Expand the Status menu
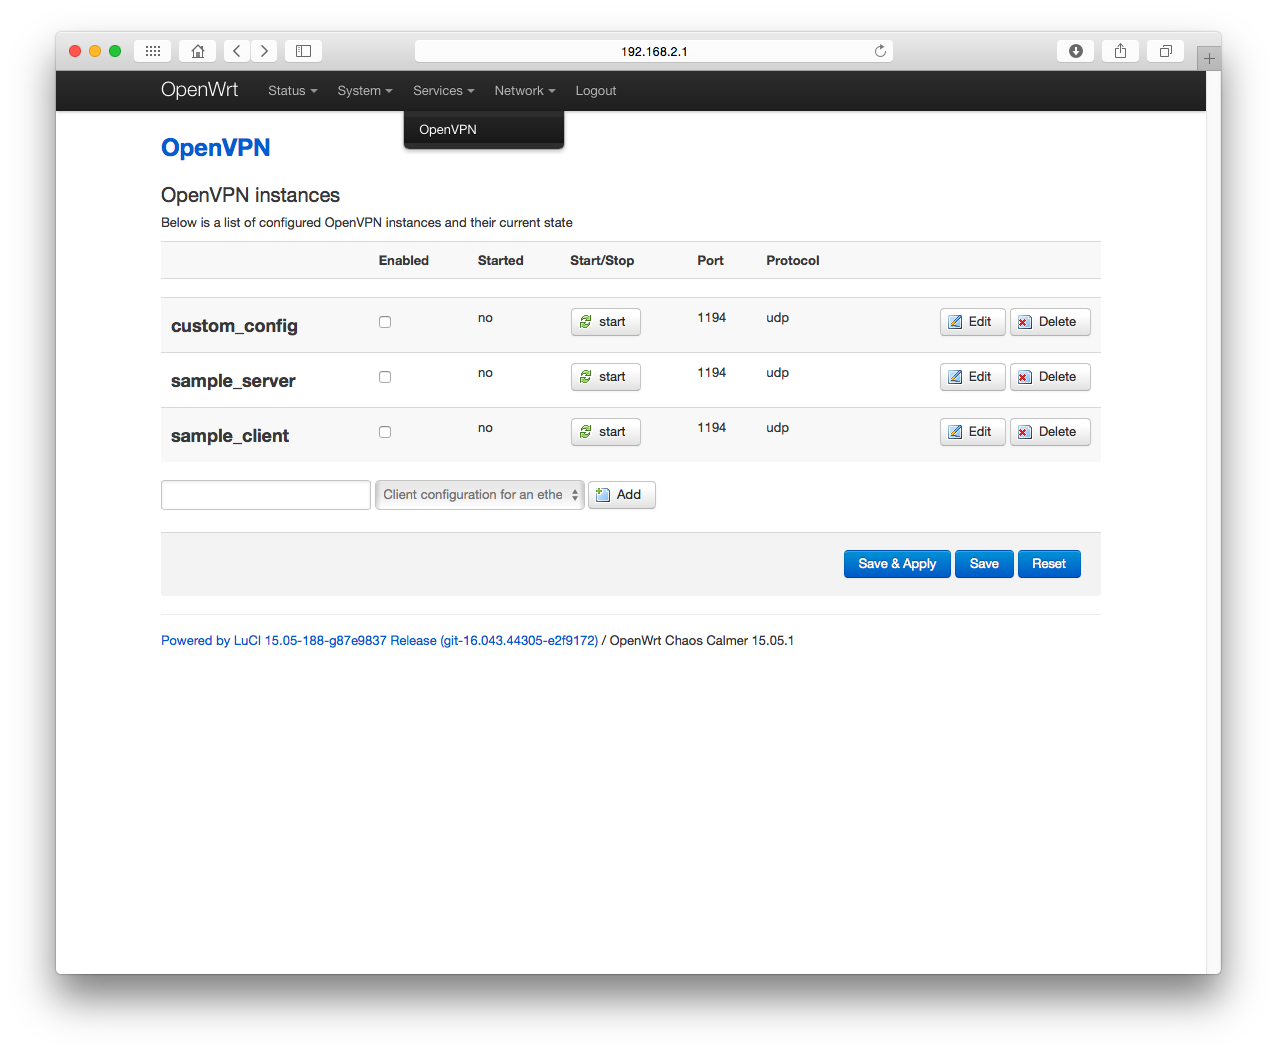Screen dimensions: 1277x1054 coord(292,91)
